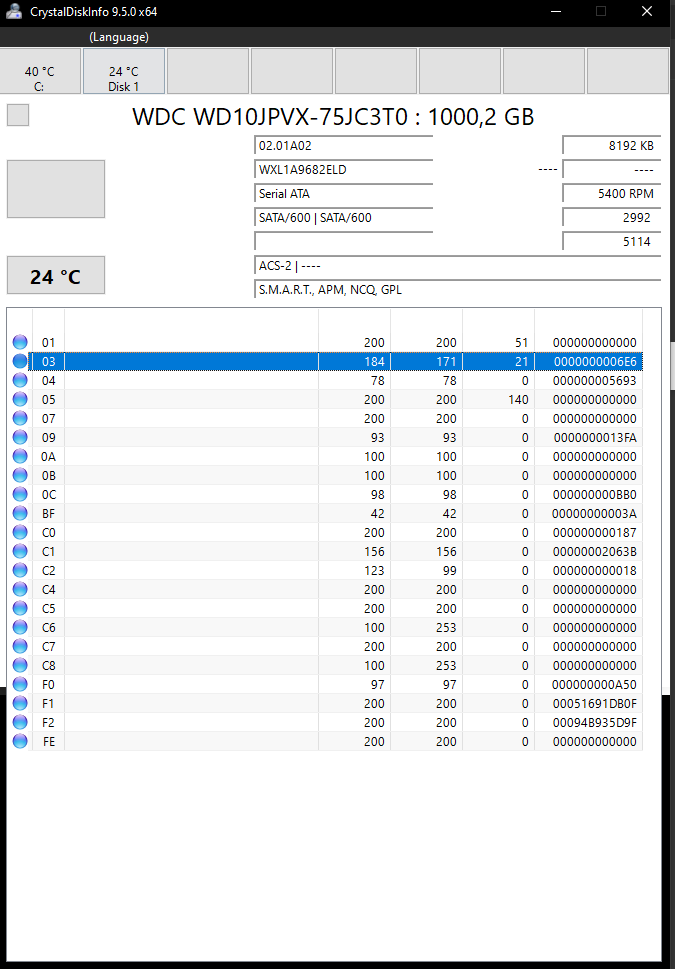Click the status orb for attribute 04
The image size is (675, 969).
[20, 380]
